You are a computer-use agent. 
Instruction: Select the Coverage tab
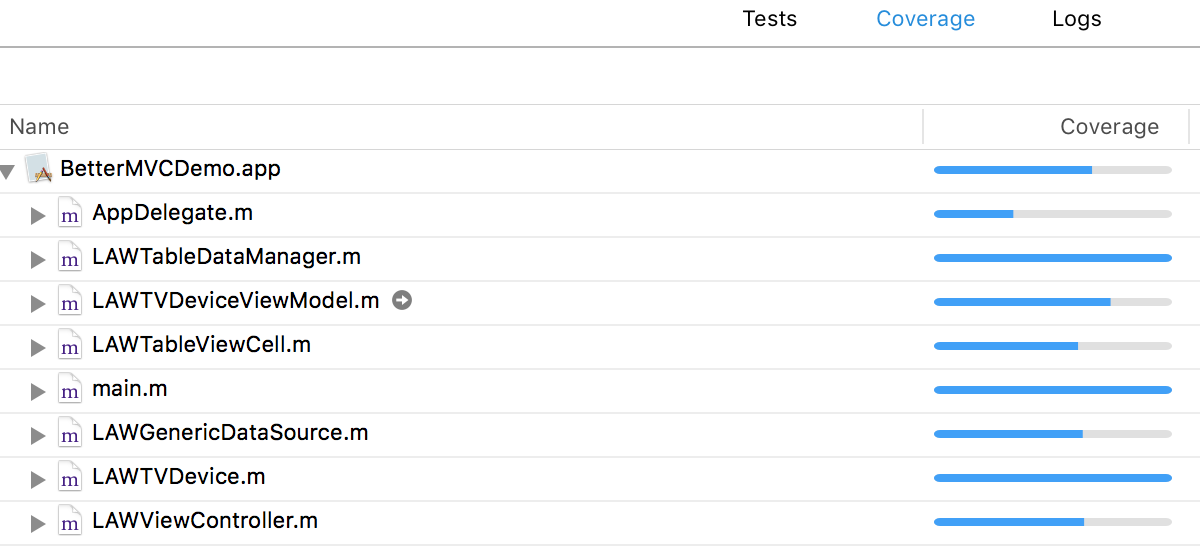[x=925, y=19]
